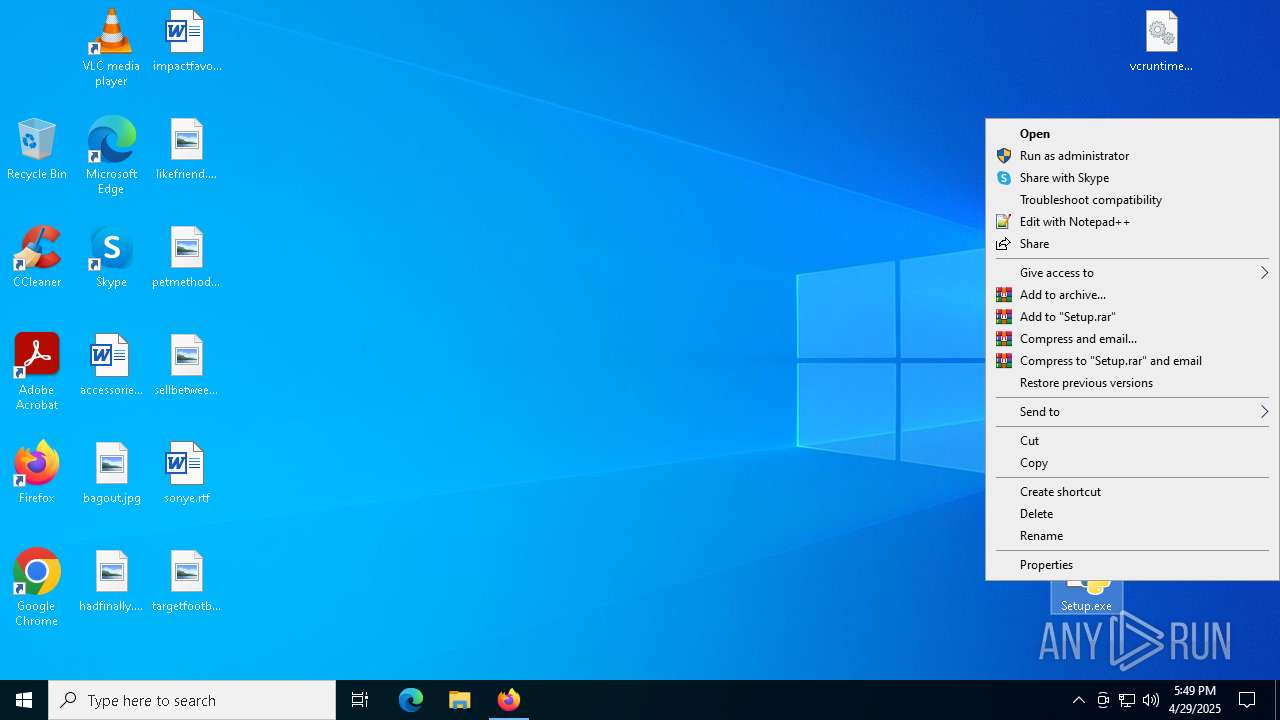The height and width of the screenshot is (720, 1280).
Task: Choose Compress and email...
Action: pyautogui.click(x=1132, y=339)
